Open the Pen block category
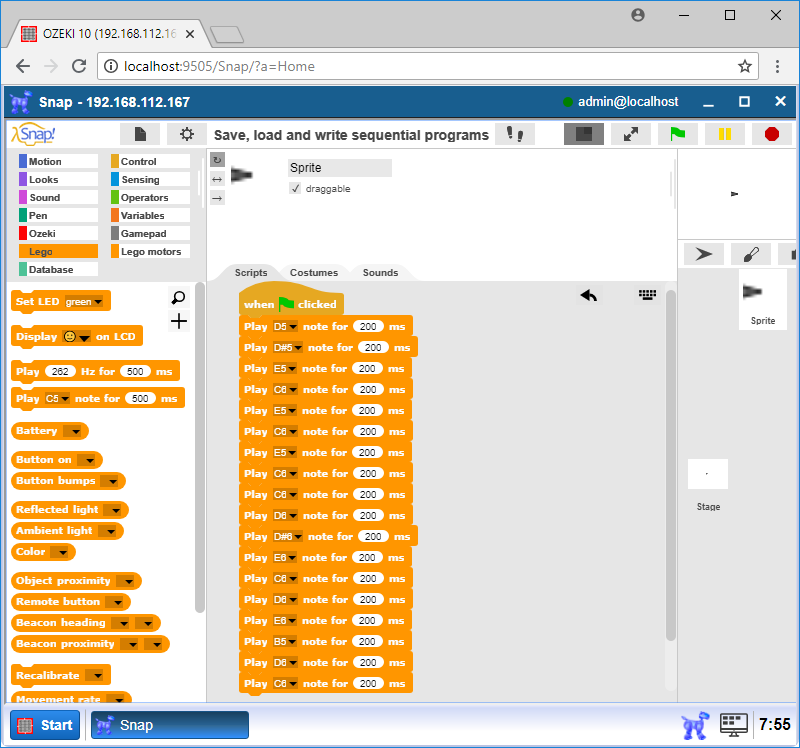The height and width of the screenshot is (748, 800). [58, 215]
